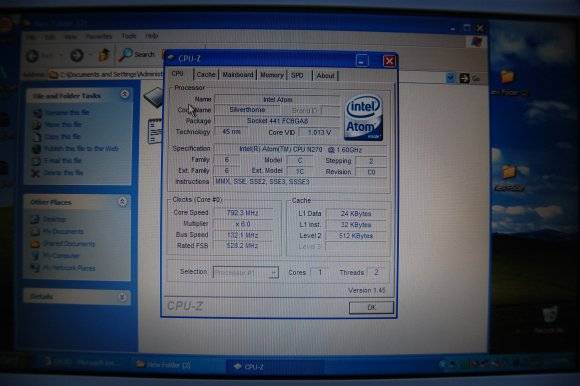
Task: Open the Help menu
Action: click(x=152, y=36)
